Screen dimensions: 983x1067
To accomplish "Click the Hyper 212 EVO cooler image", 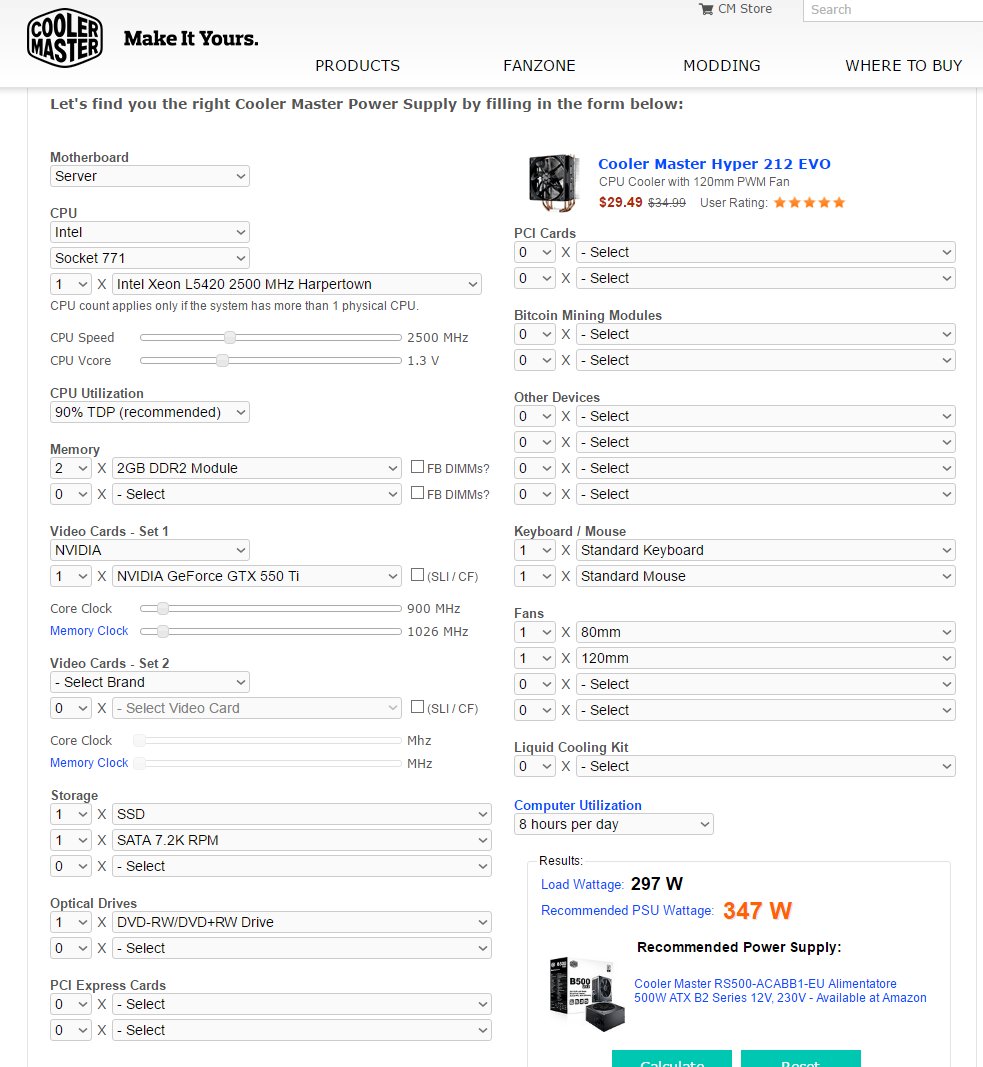I will (x=554, y=182).
